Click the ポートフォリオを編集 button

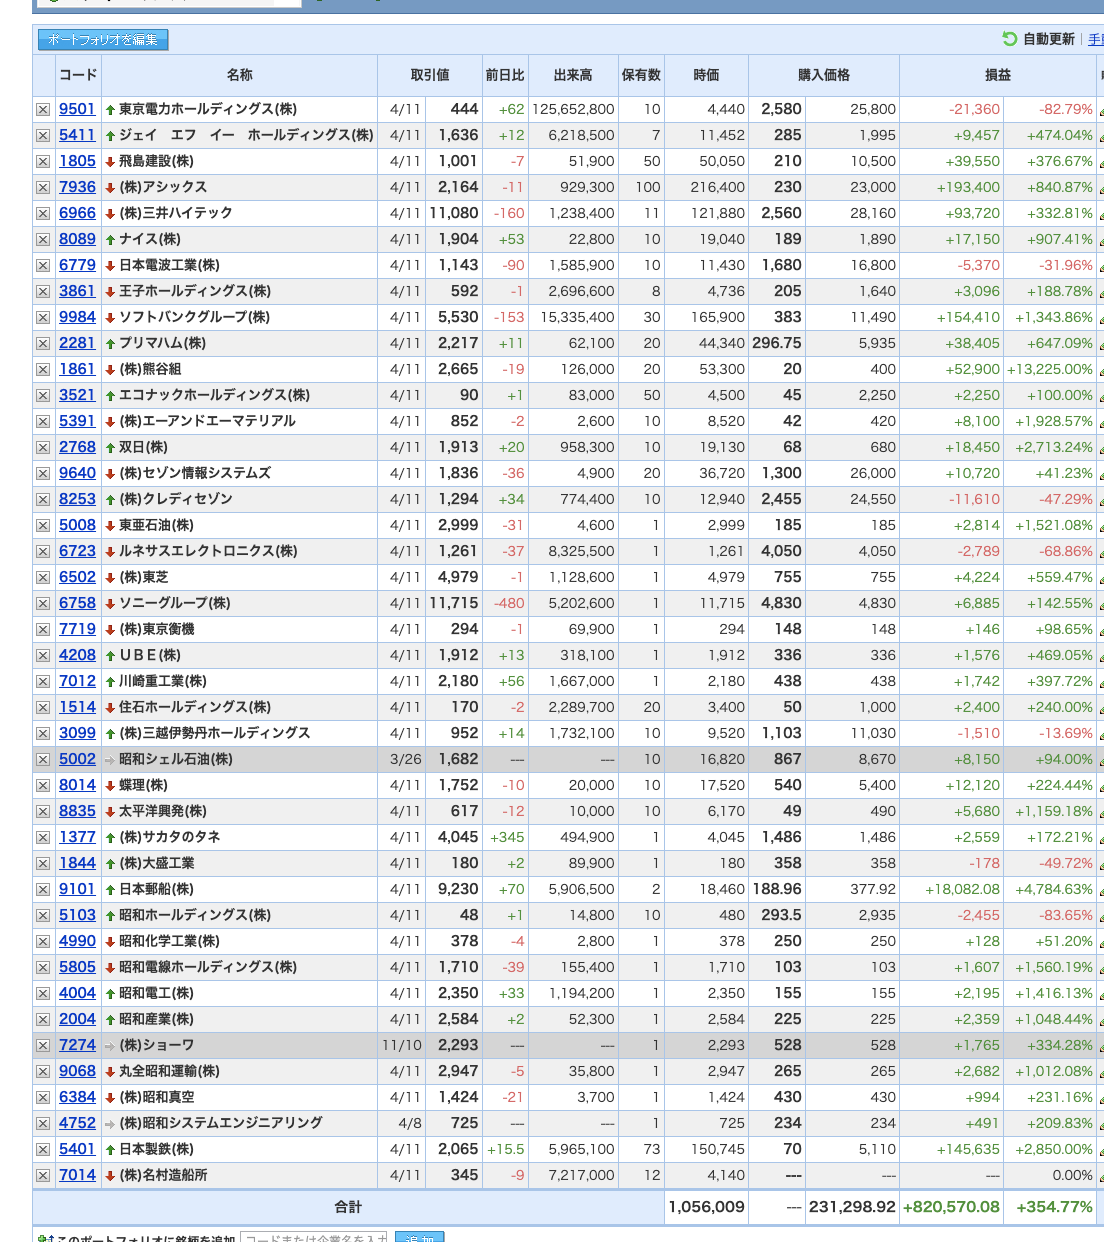(x=103, y=40)
